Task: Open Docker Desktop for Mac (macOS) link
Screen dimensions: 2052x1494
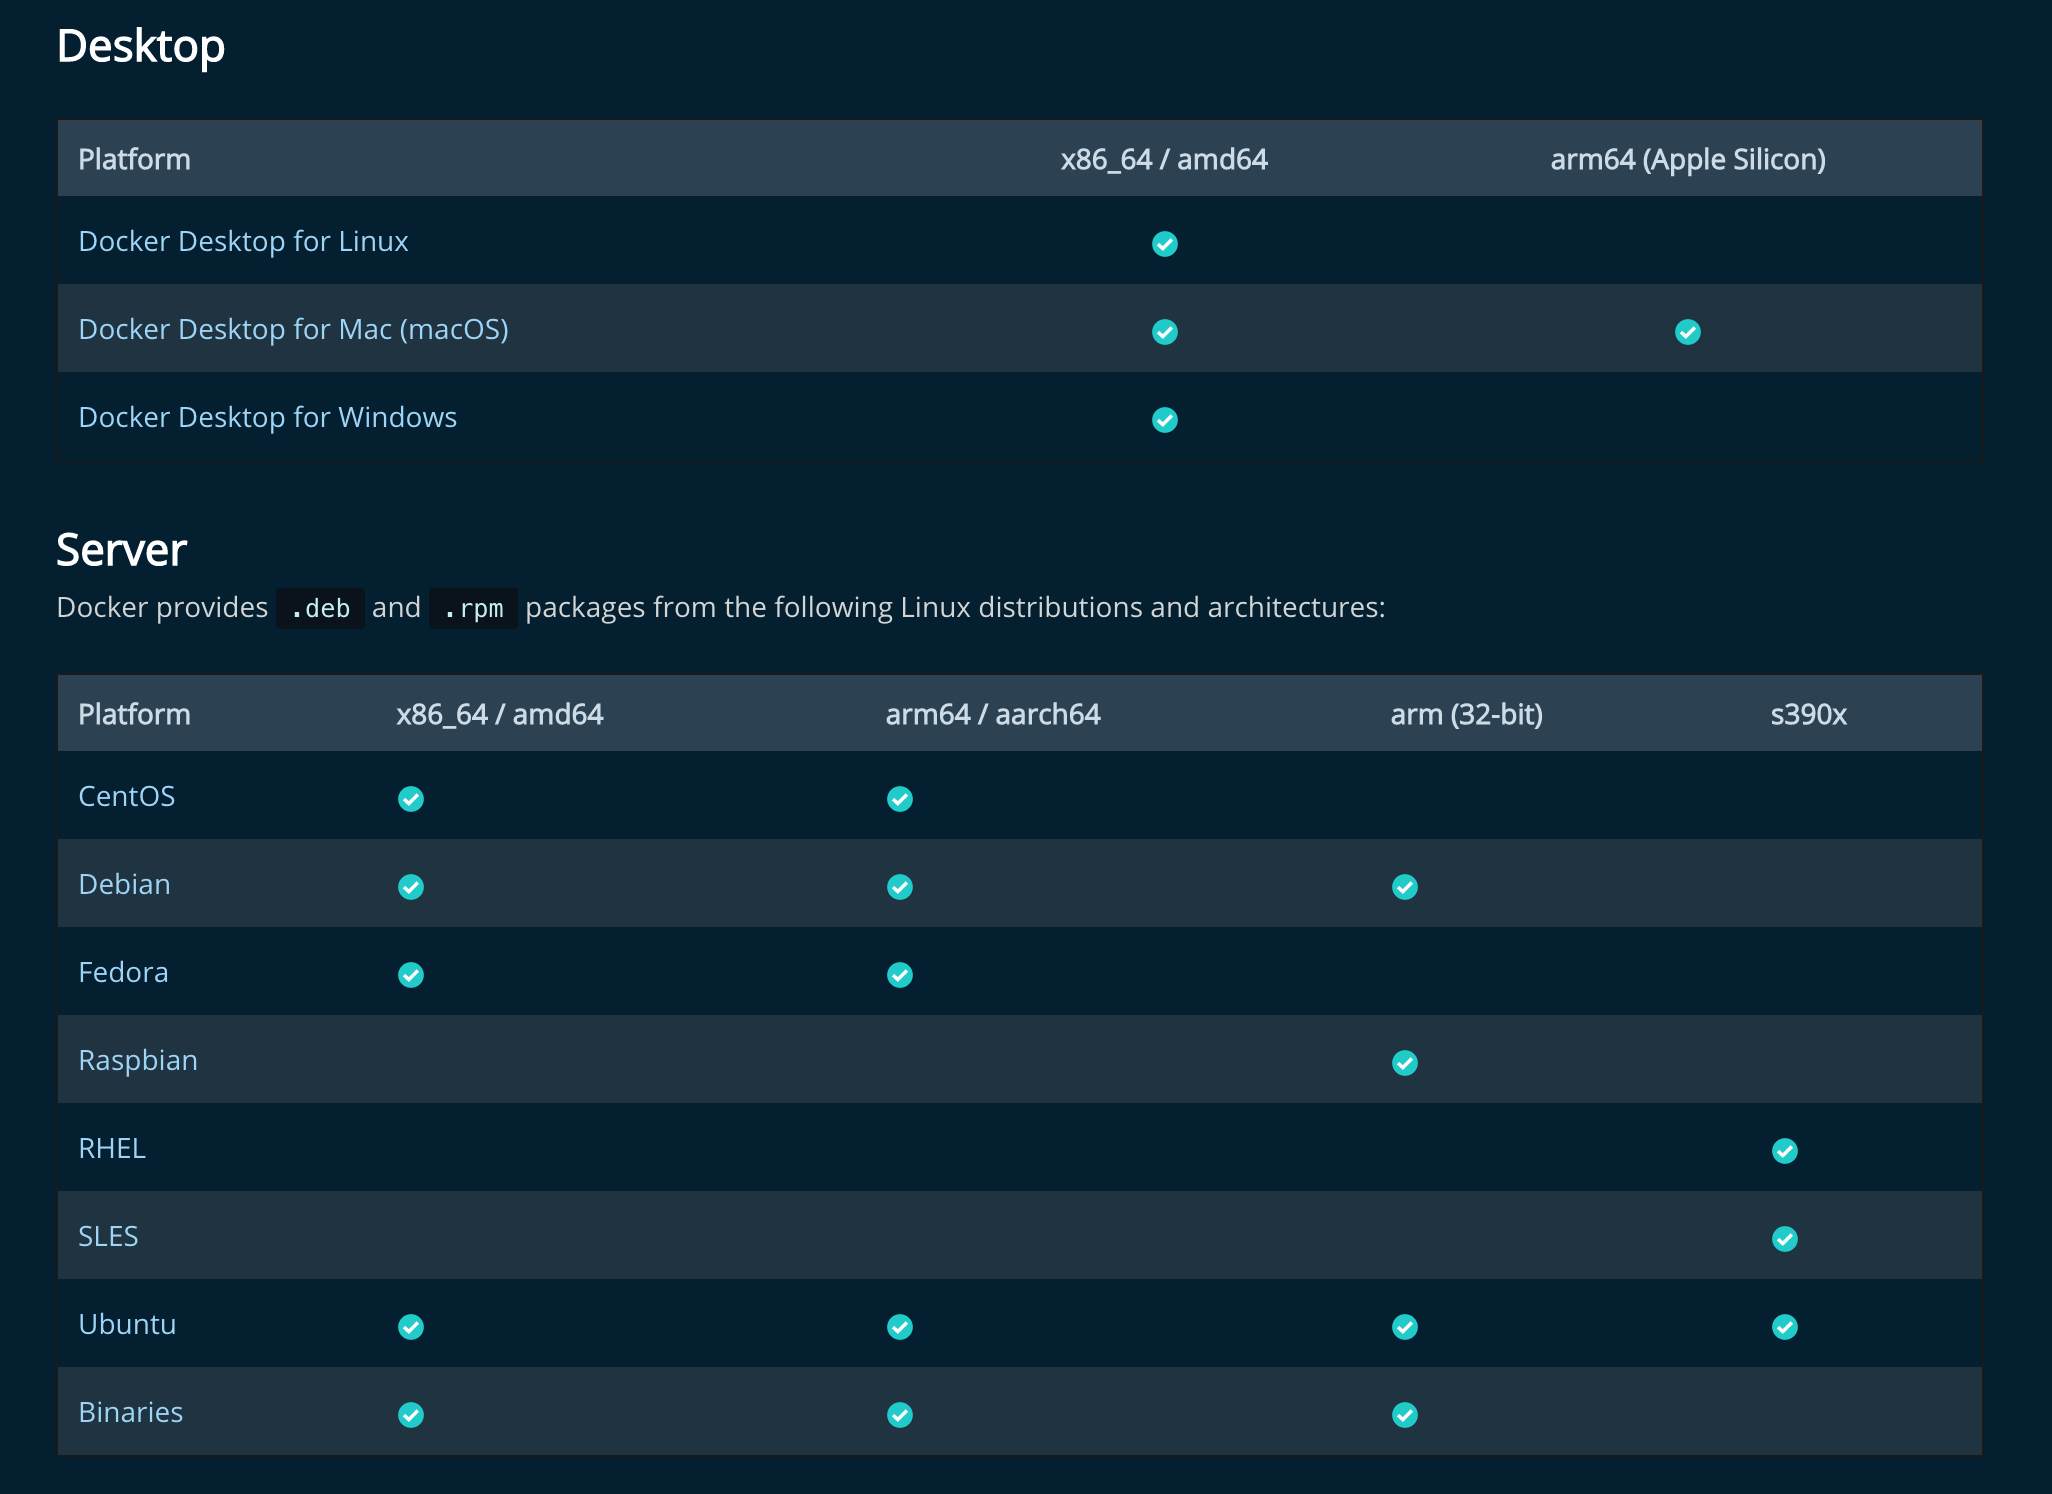Action: (293, 330)
